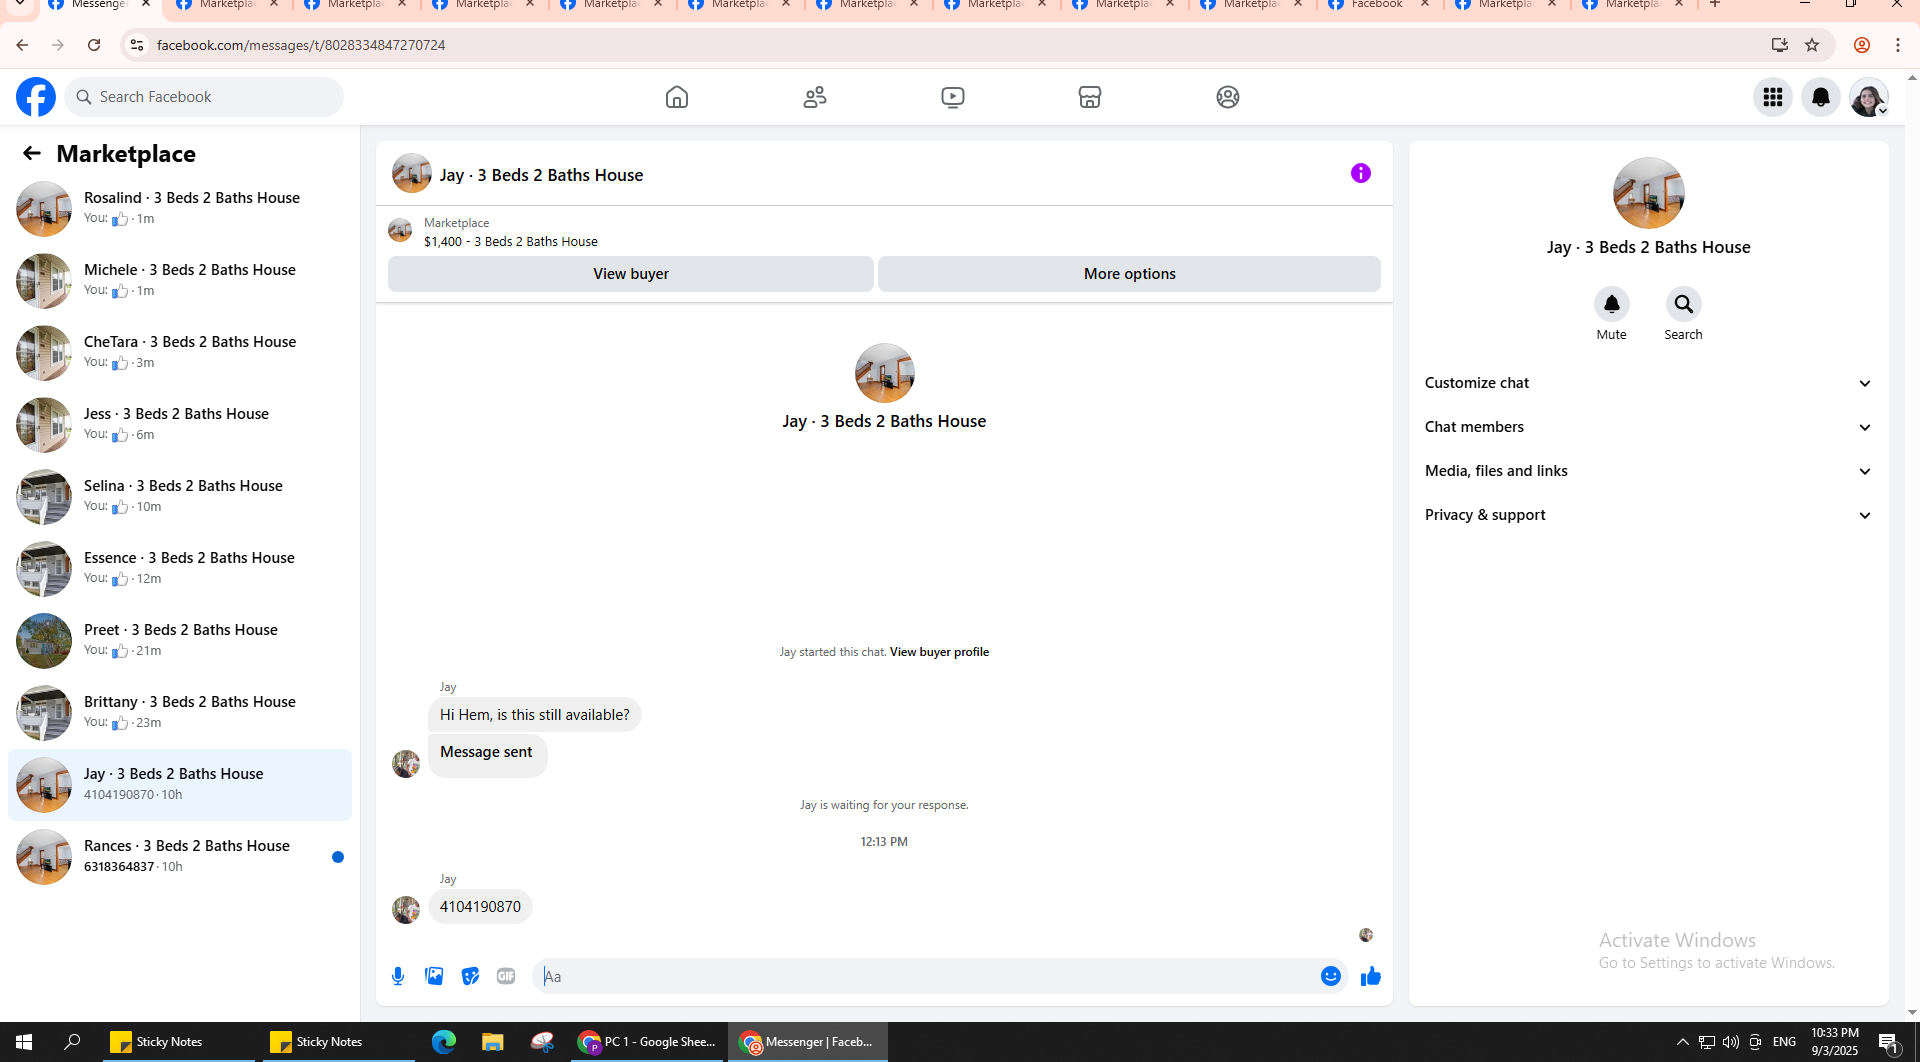Screen dimensions: 1920x1062
Task: Send a voice clip with microphone
Action: 398,976
